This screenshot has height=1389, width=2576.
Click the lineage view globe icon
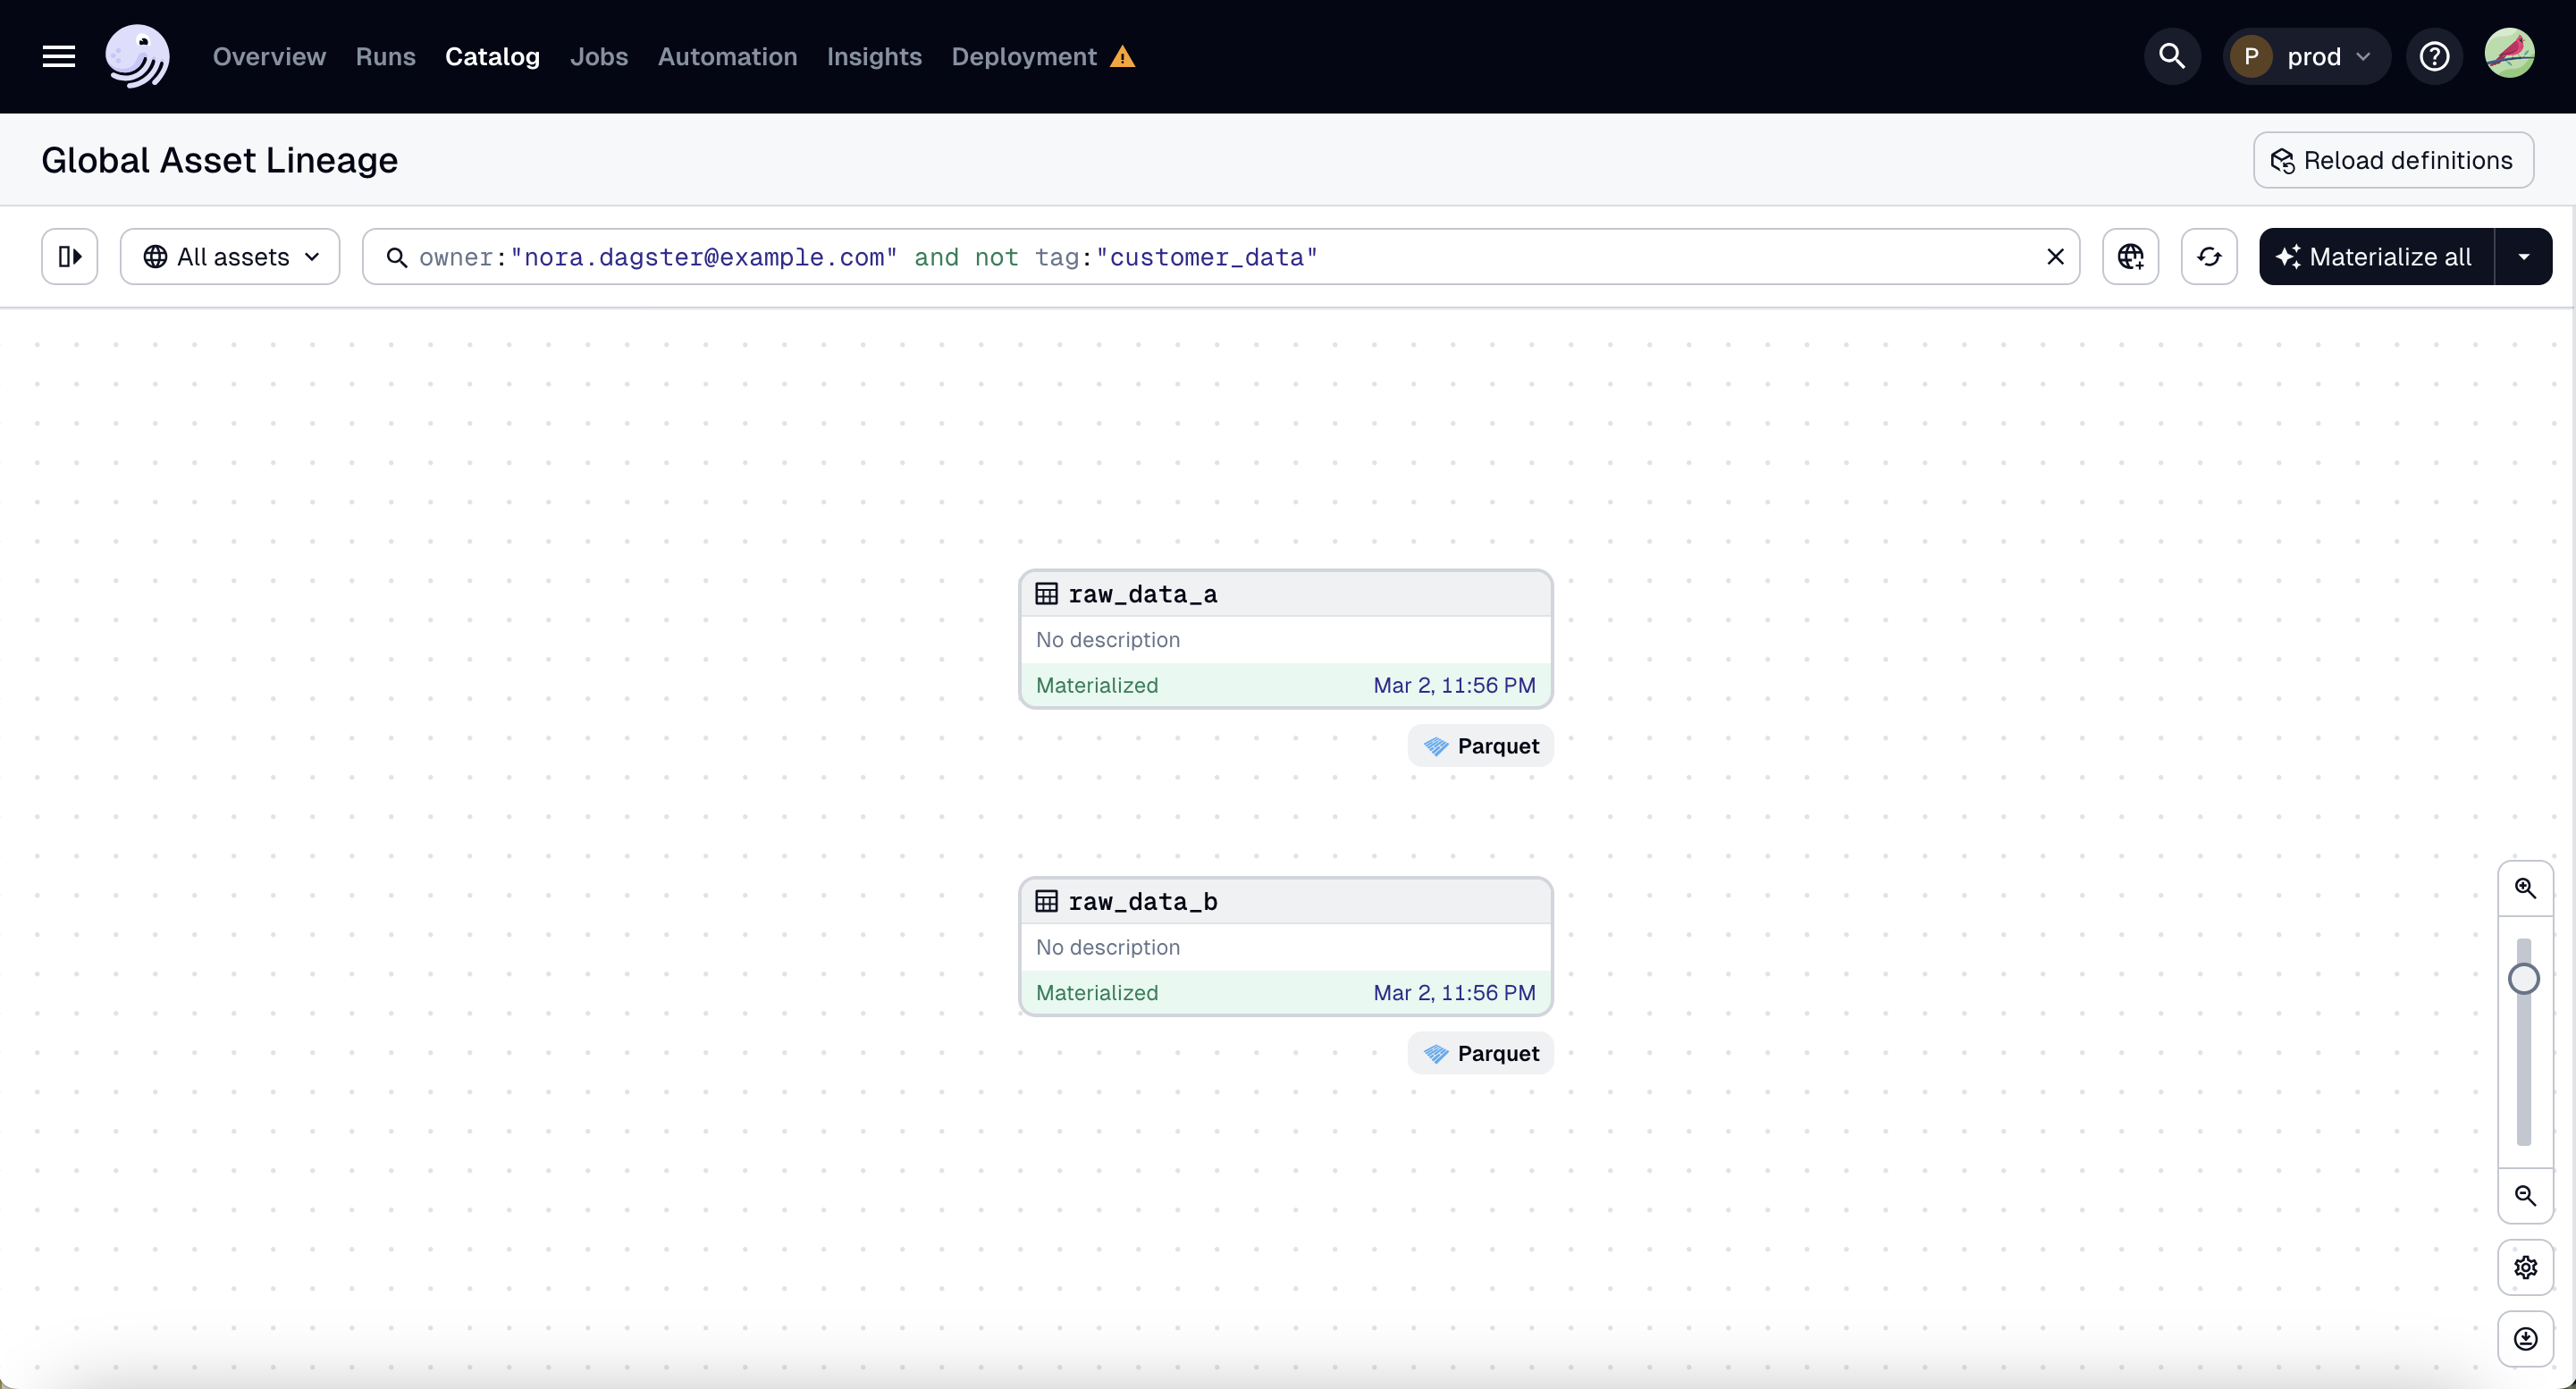(x=2131, y=257)
